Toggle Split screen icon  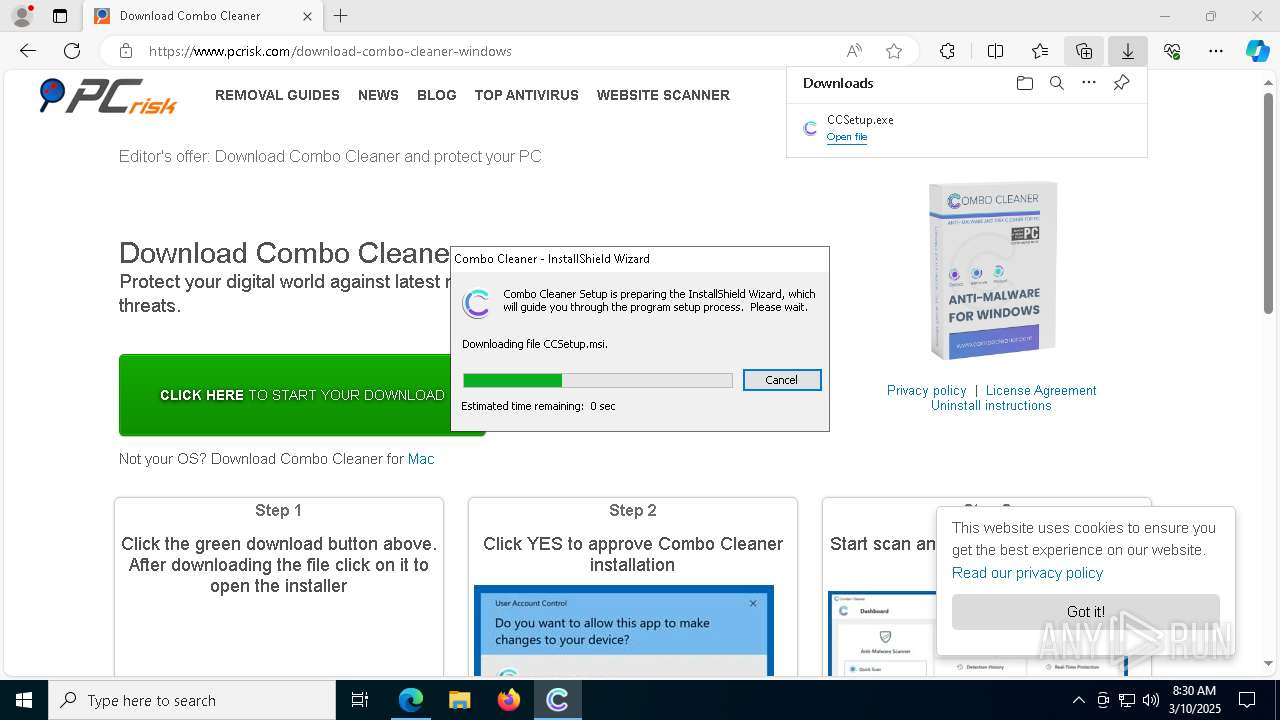[x=995, y=51]
